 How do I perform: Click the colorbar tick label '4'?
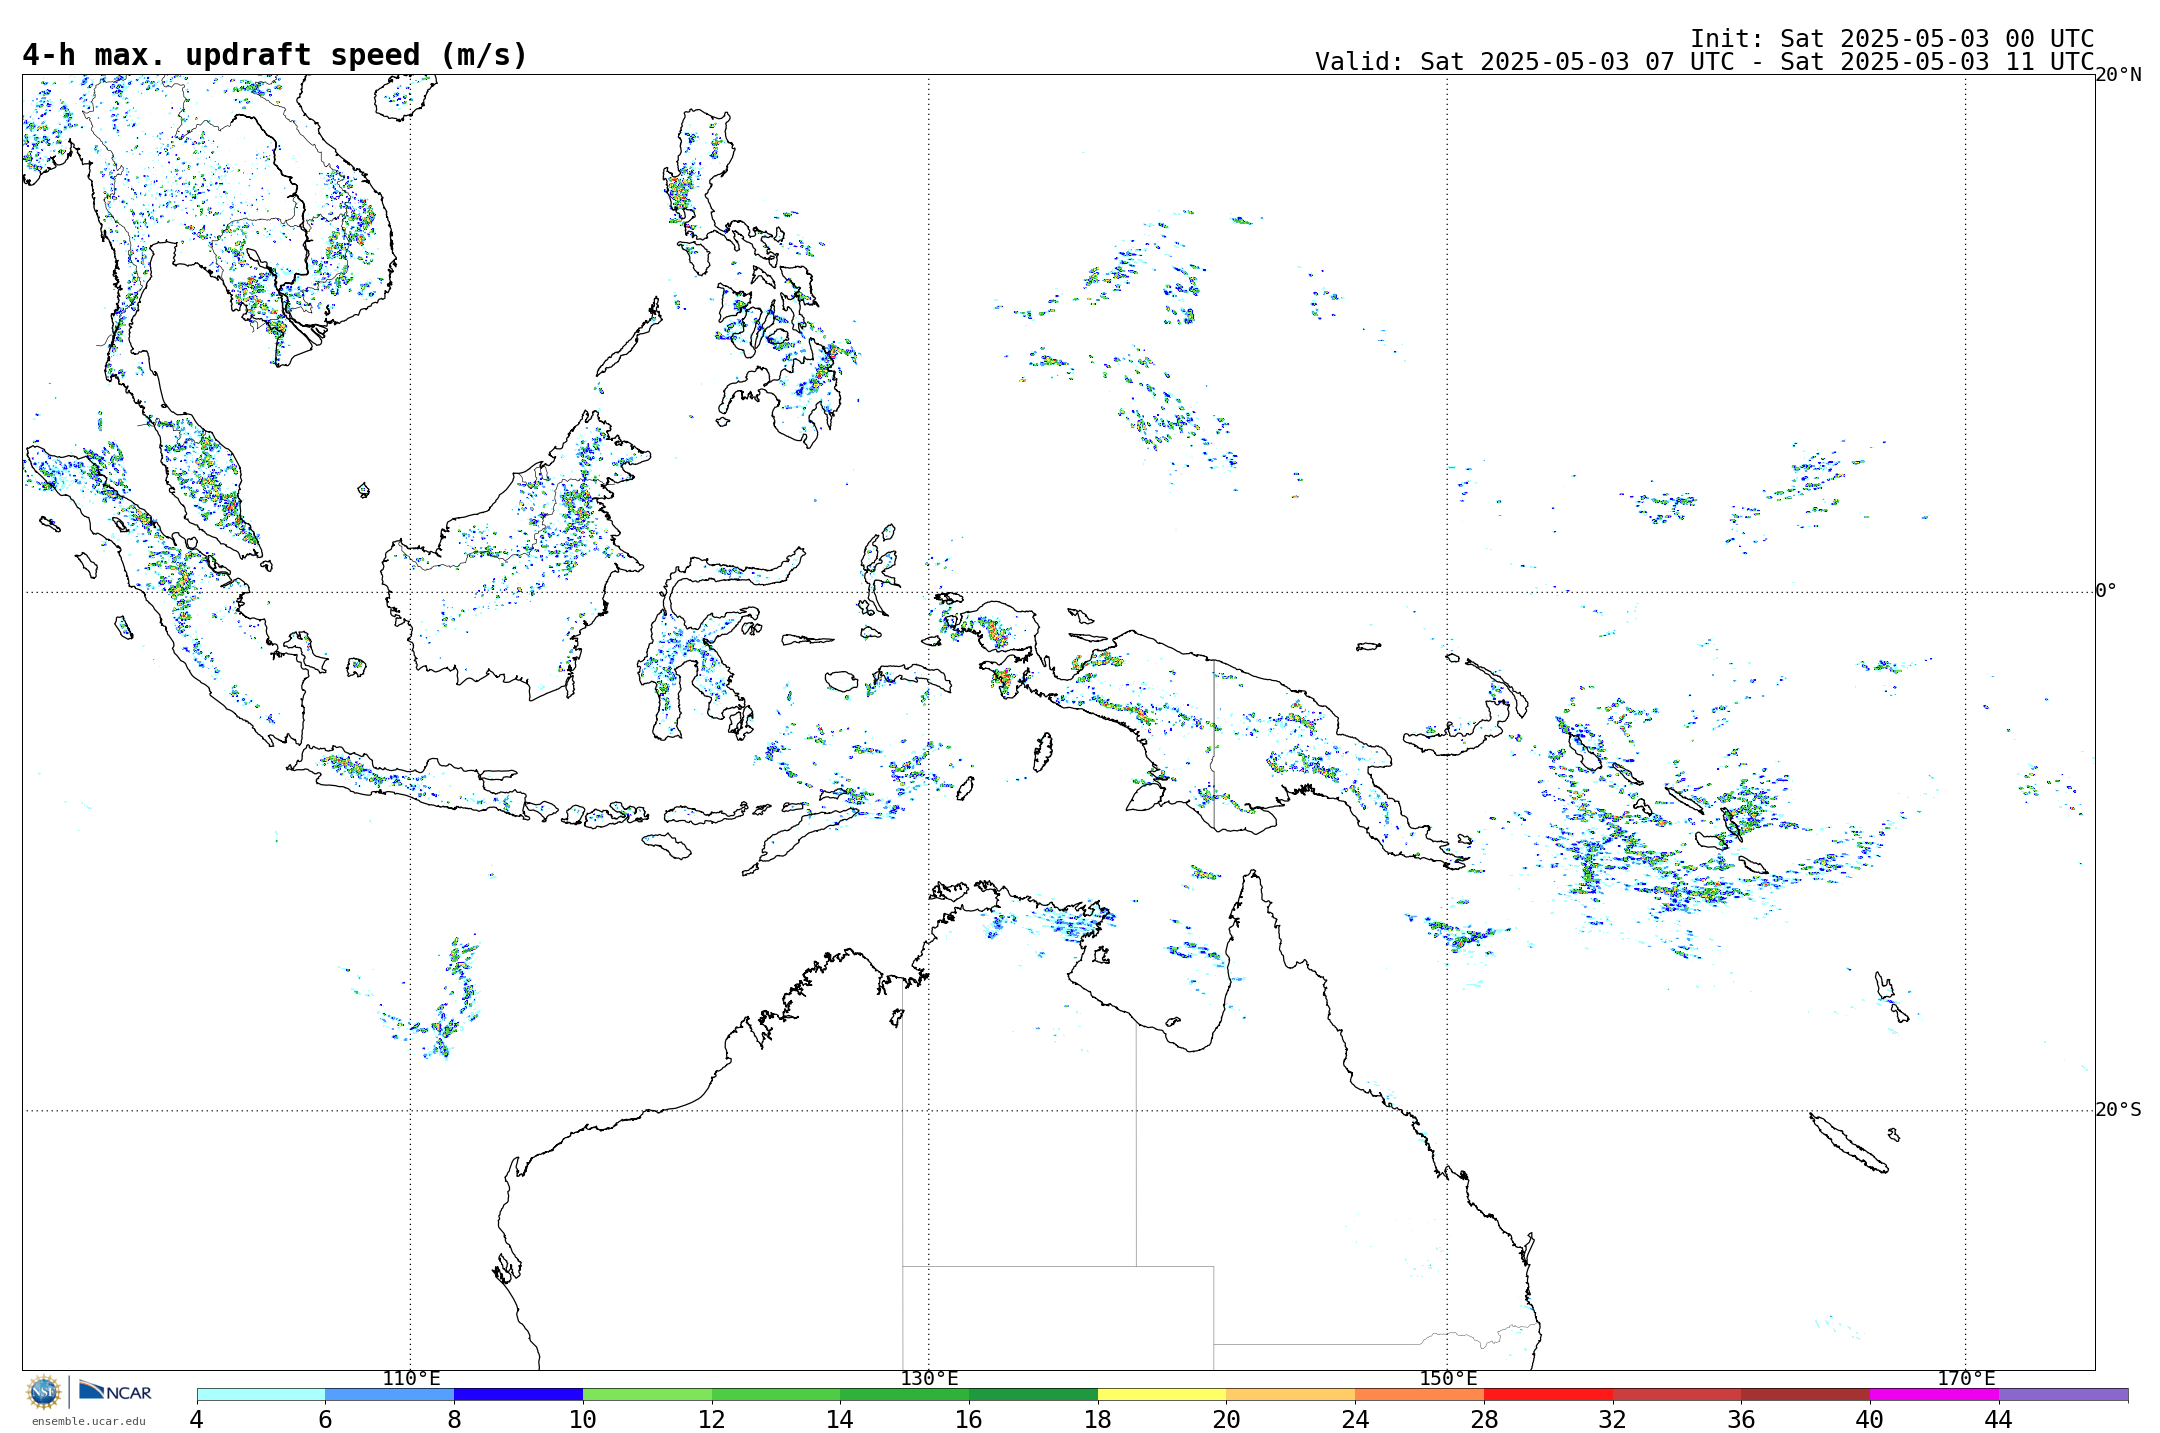coord(197,1420)
